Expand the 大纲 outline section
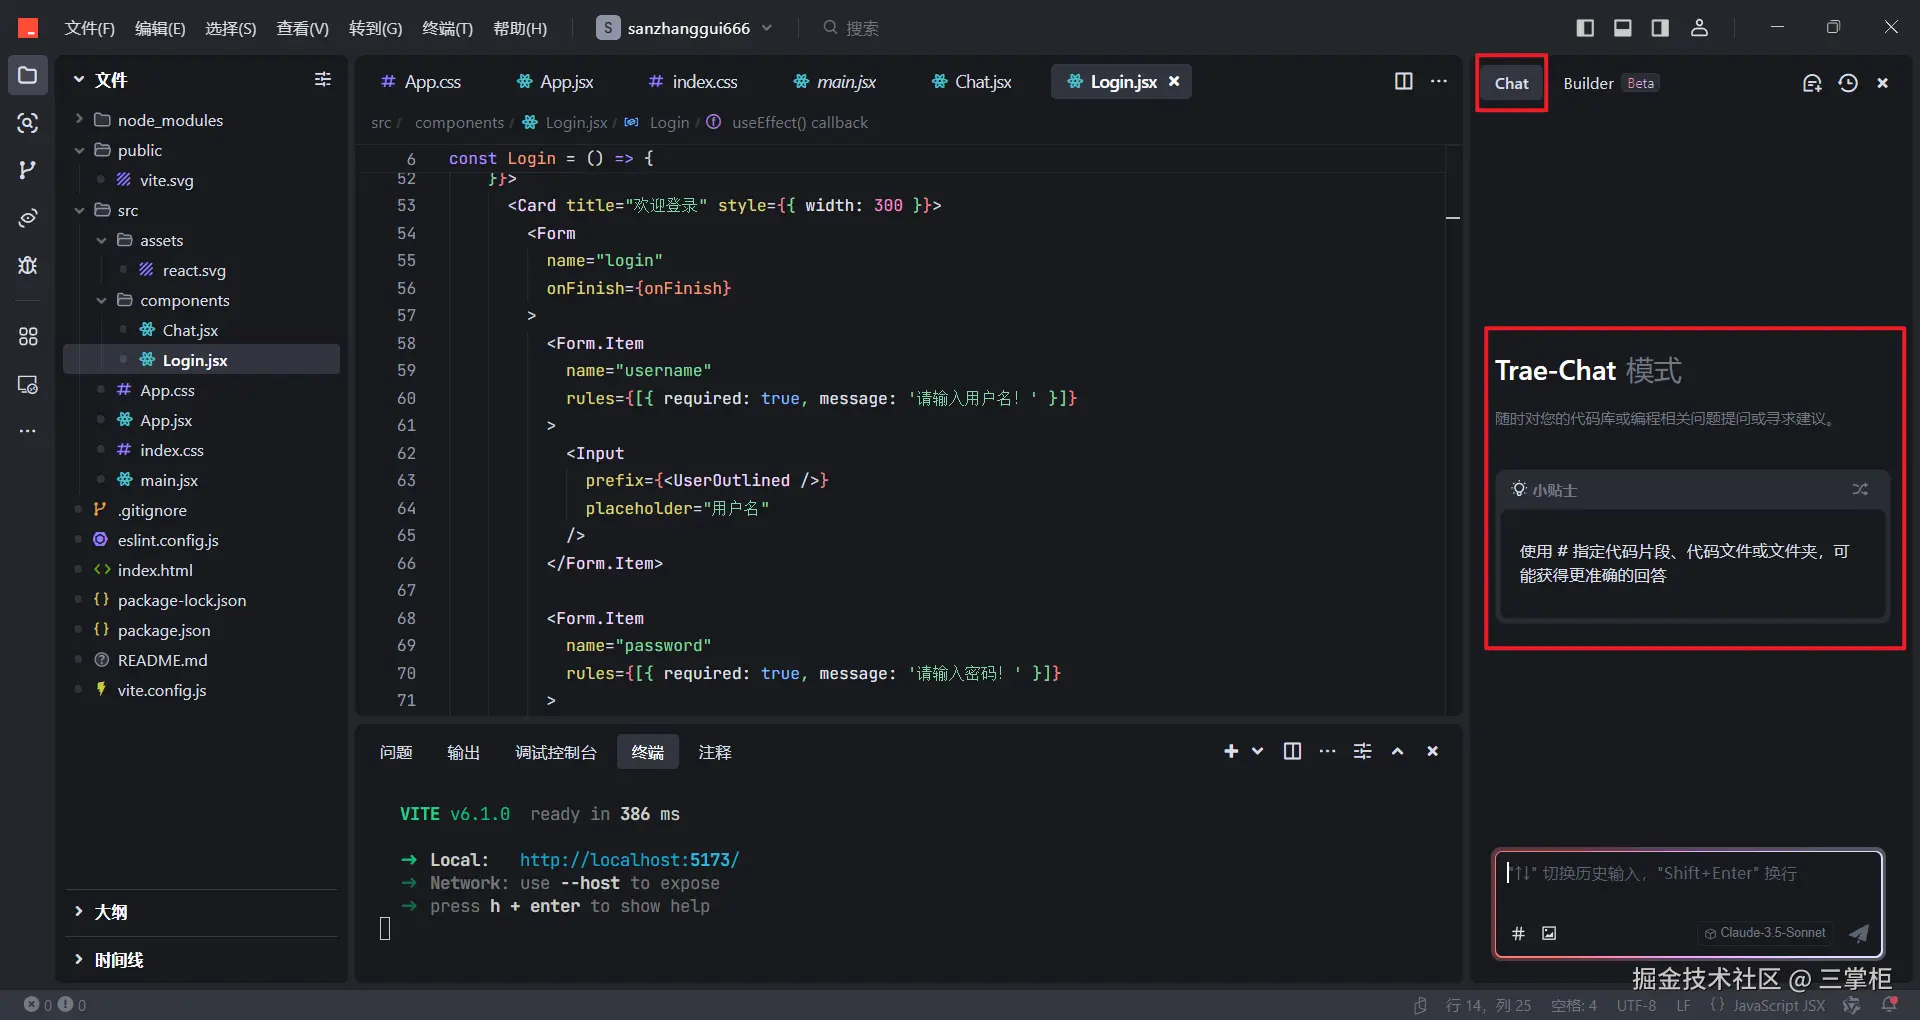The width and height of the screenshot is (1920, 1020). click(79, 911)
